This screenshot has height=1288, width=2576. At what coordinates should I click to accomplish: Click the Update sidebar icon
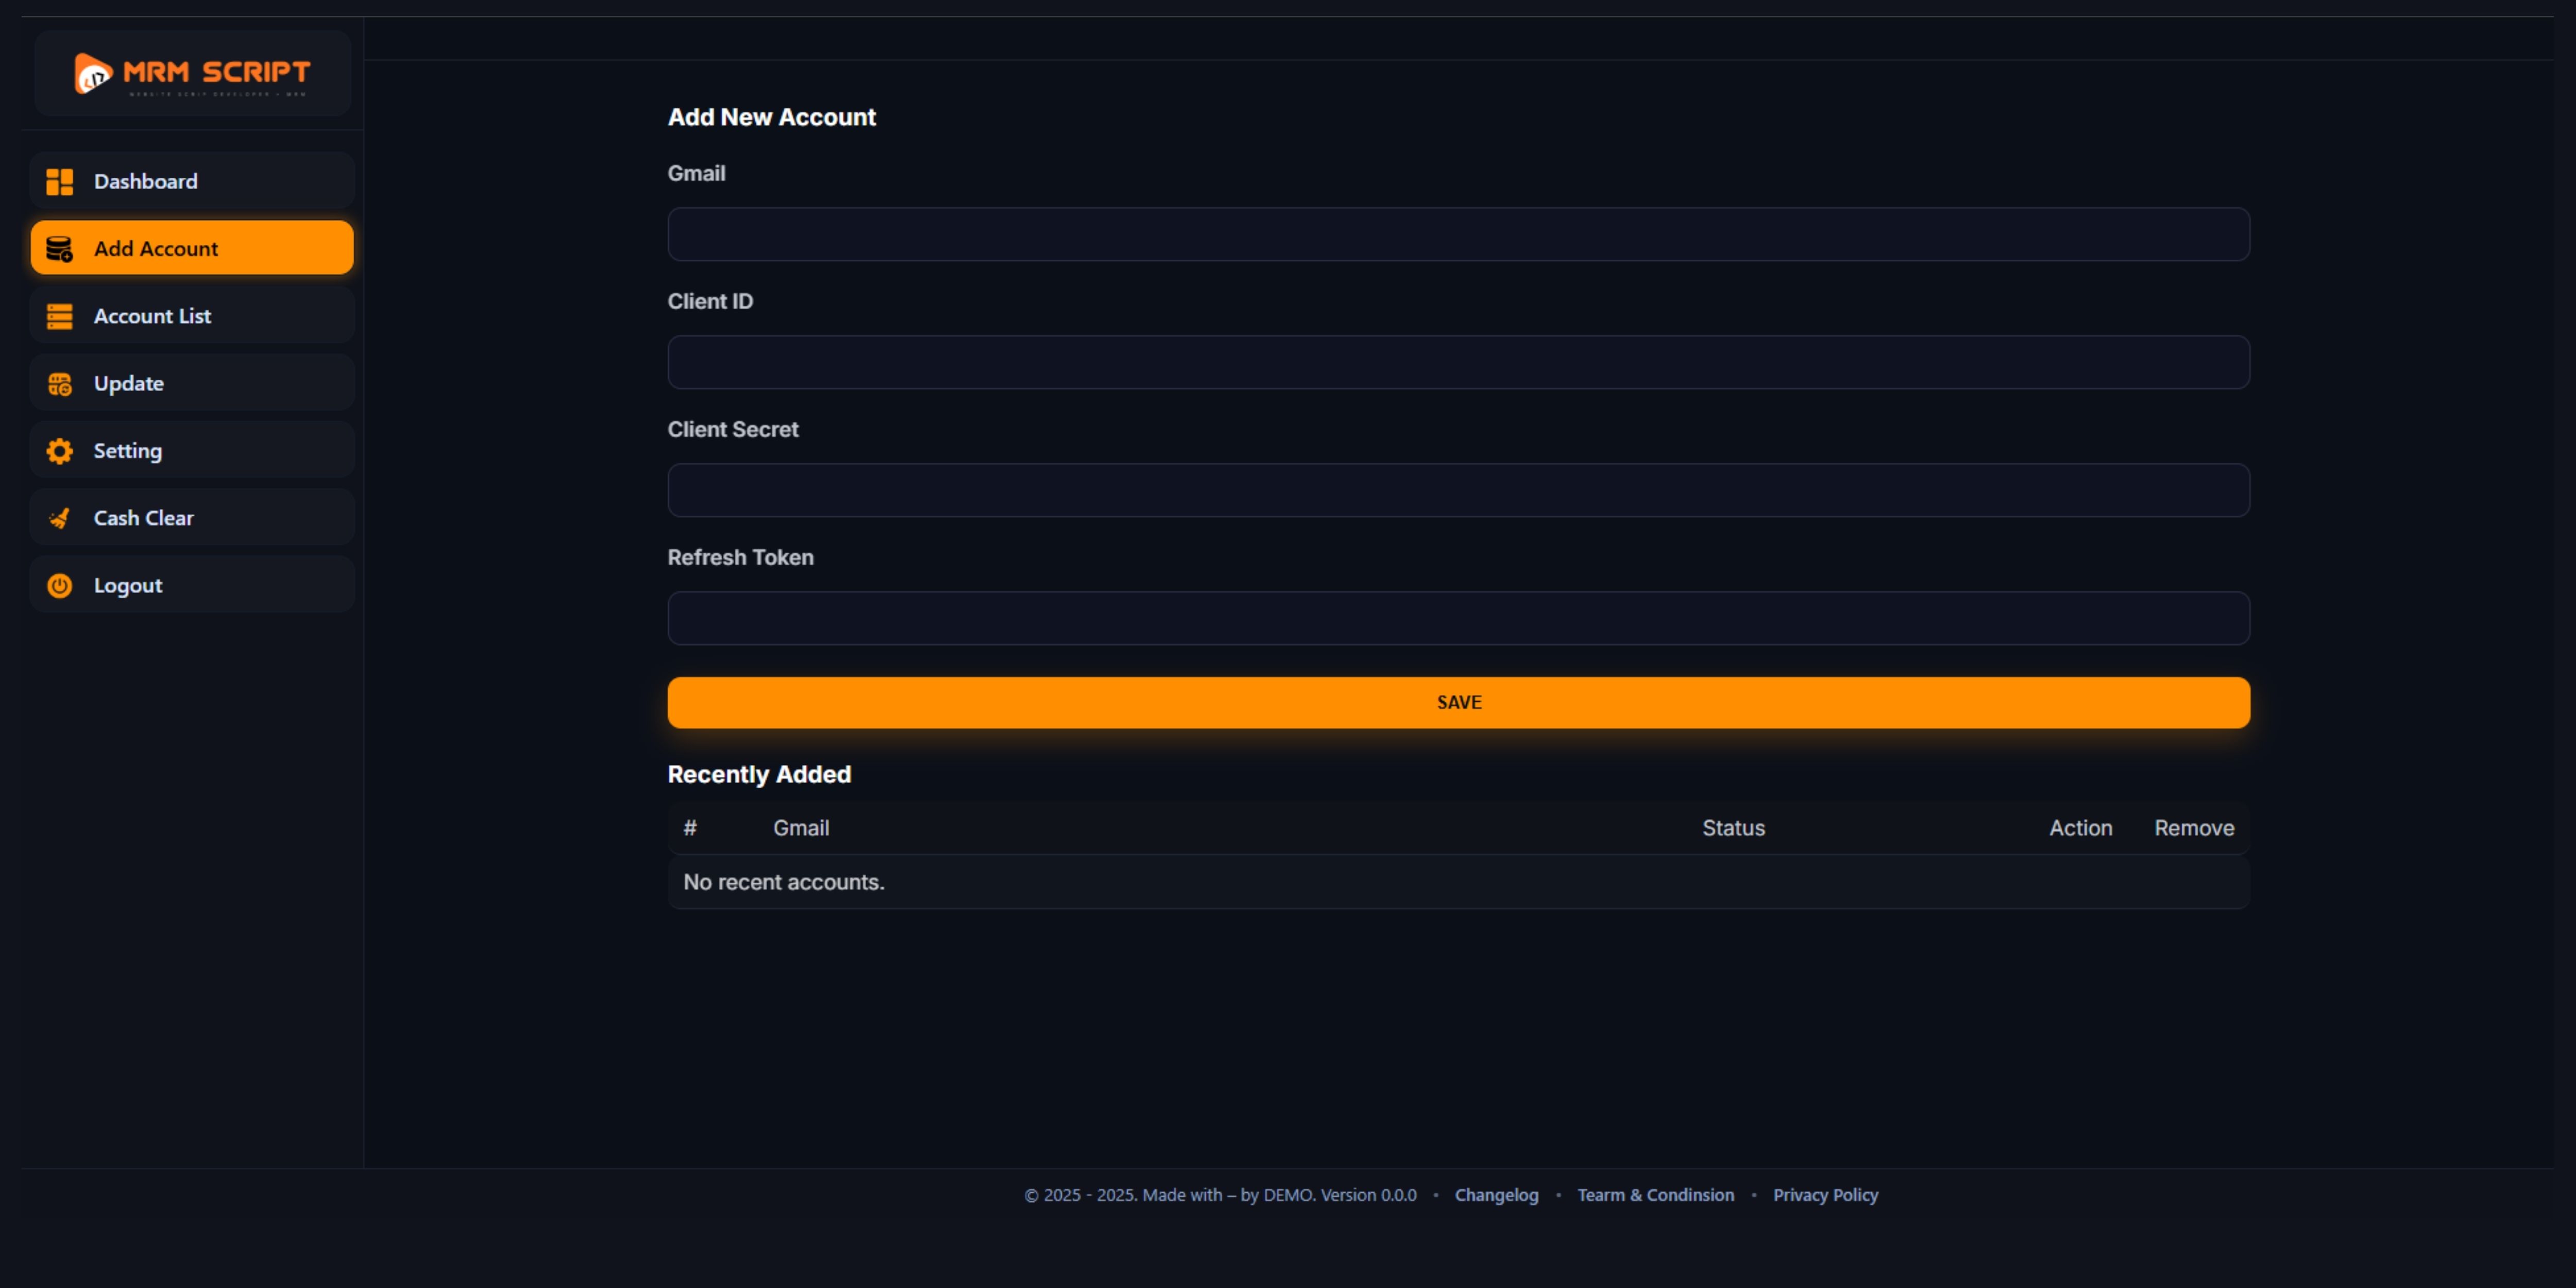(60, 383)
